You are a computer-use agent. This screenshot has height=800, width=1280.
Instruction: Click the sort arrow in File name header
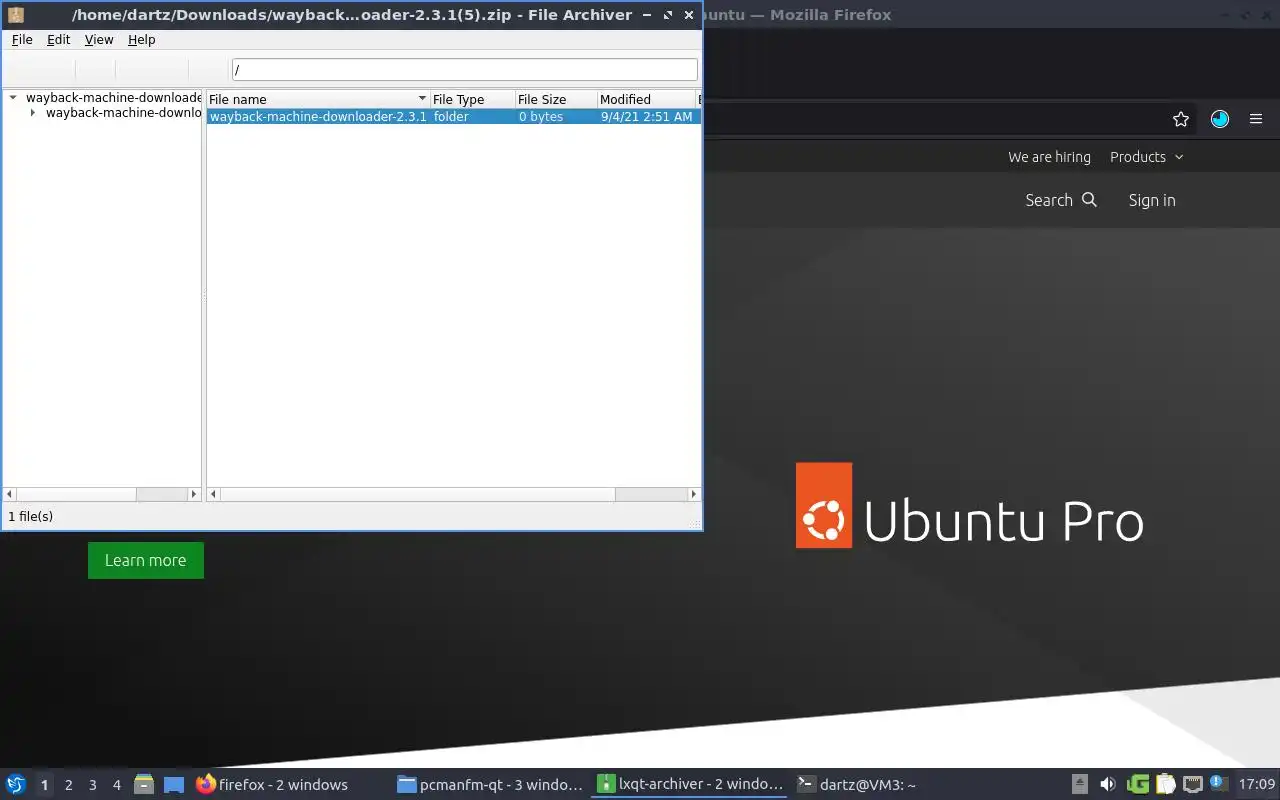point(423,99)
